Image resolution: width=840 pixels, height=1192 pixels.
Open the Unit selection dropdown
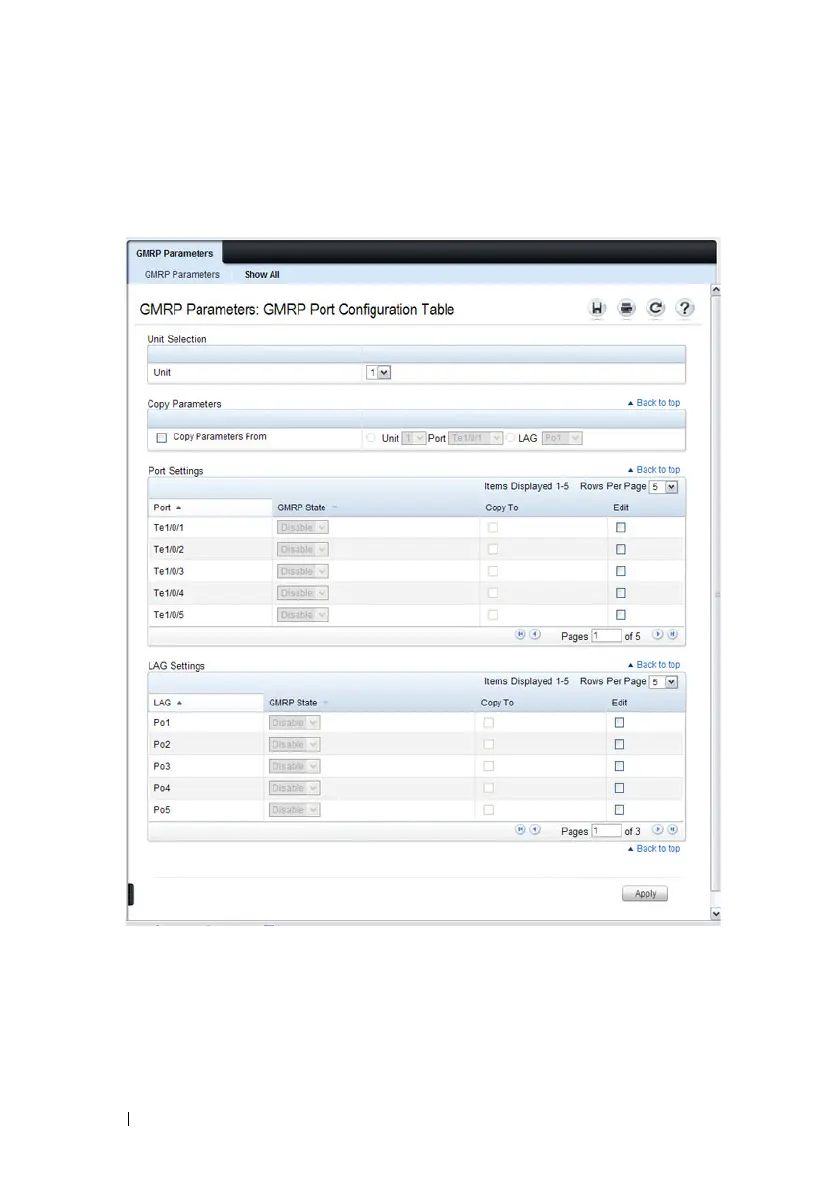(x=378, y=372)
